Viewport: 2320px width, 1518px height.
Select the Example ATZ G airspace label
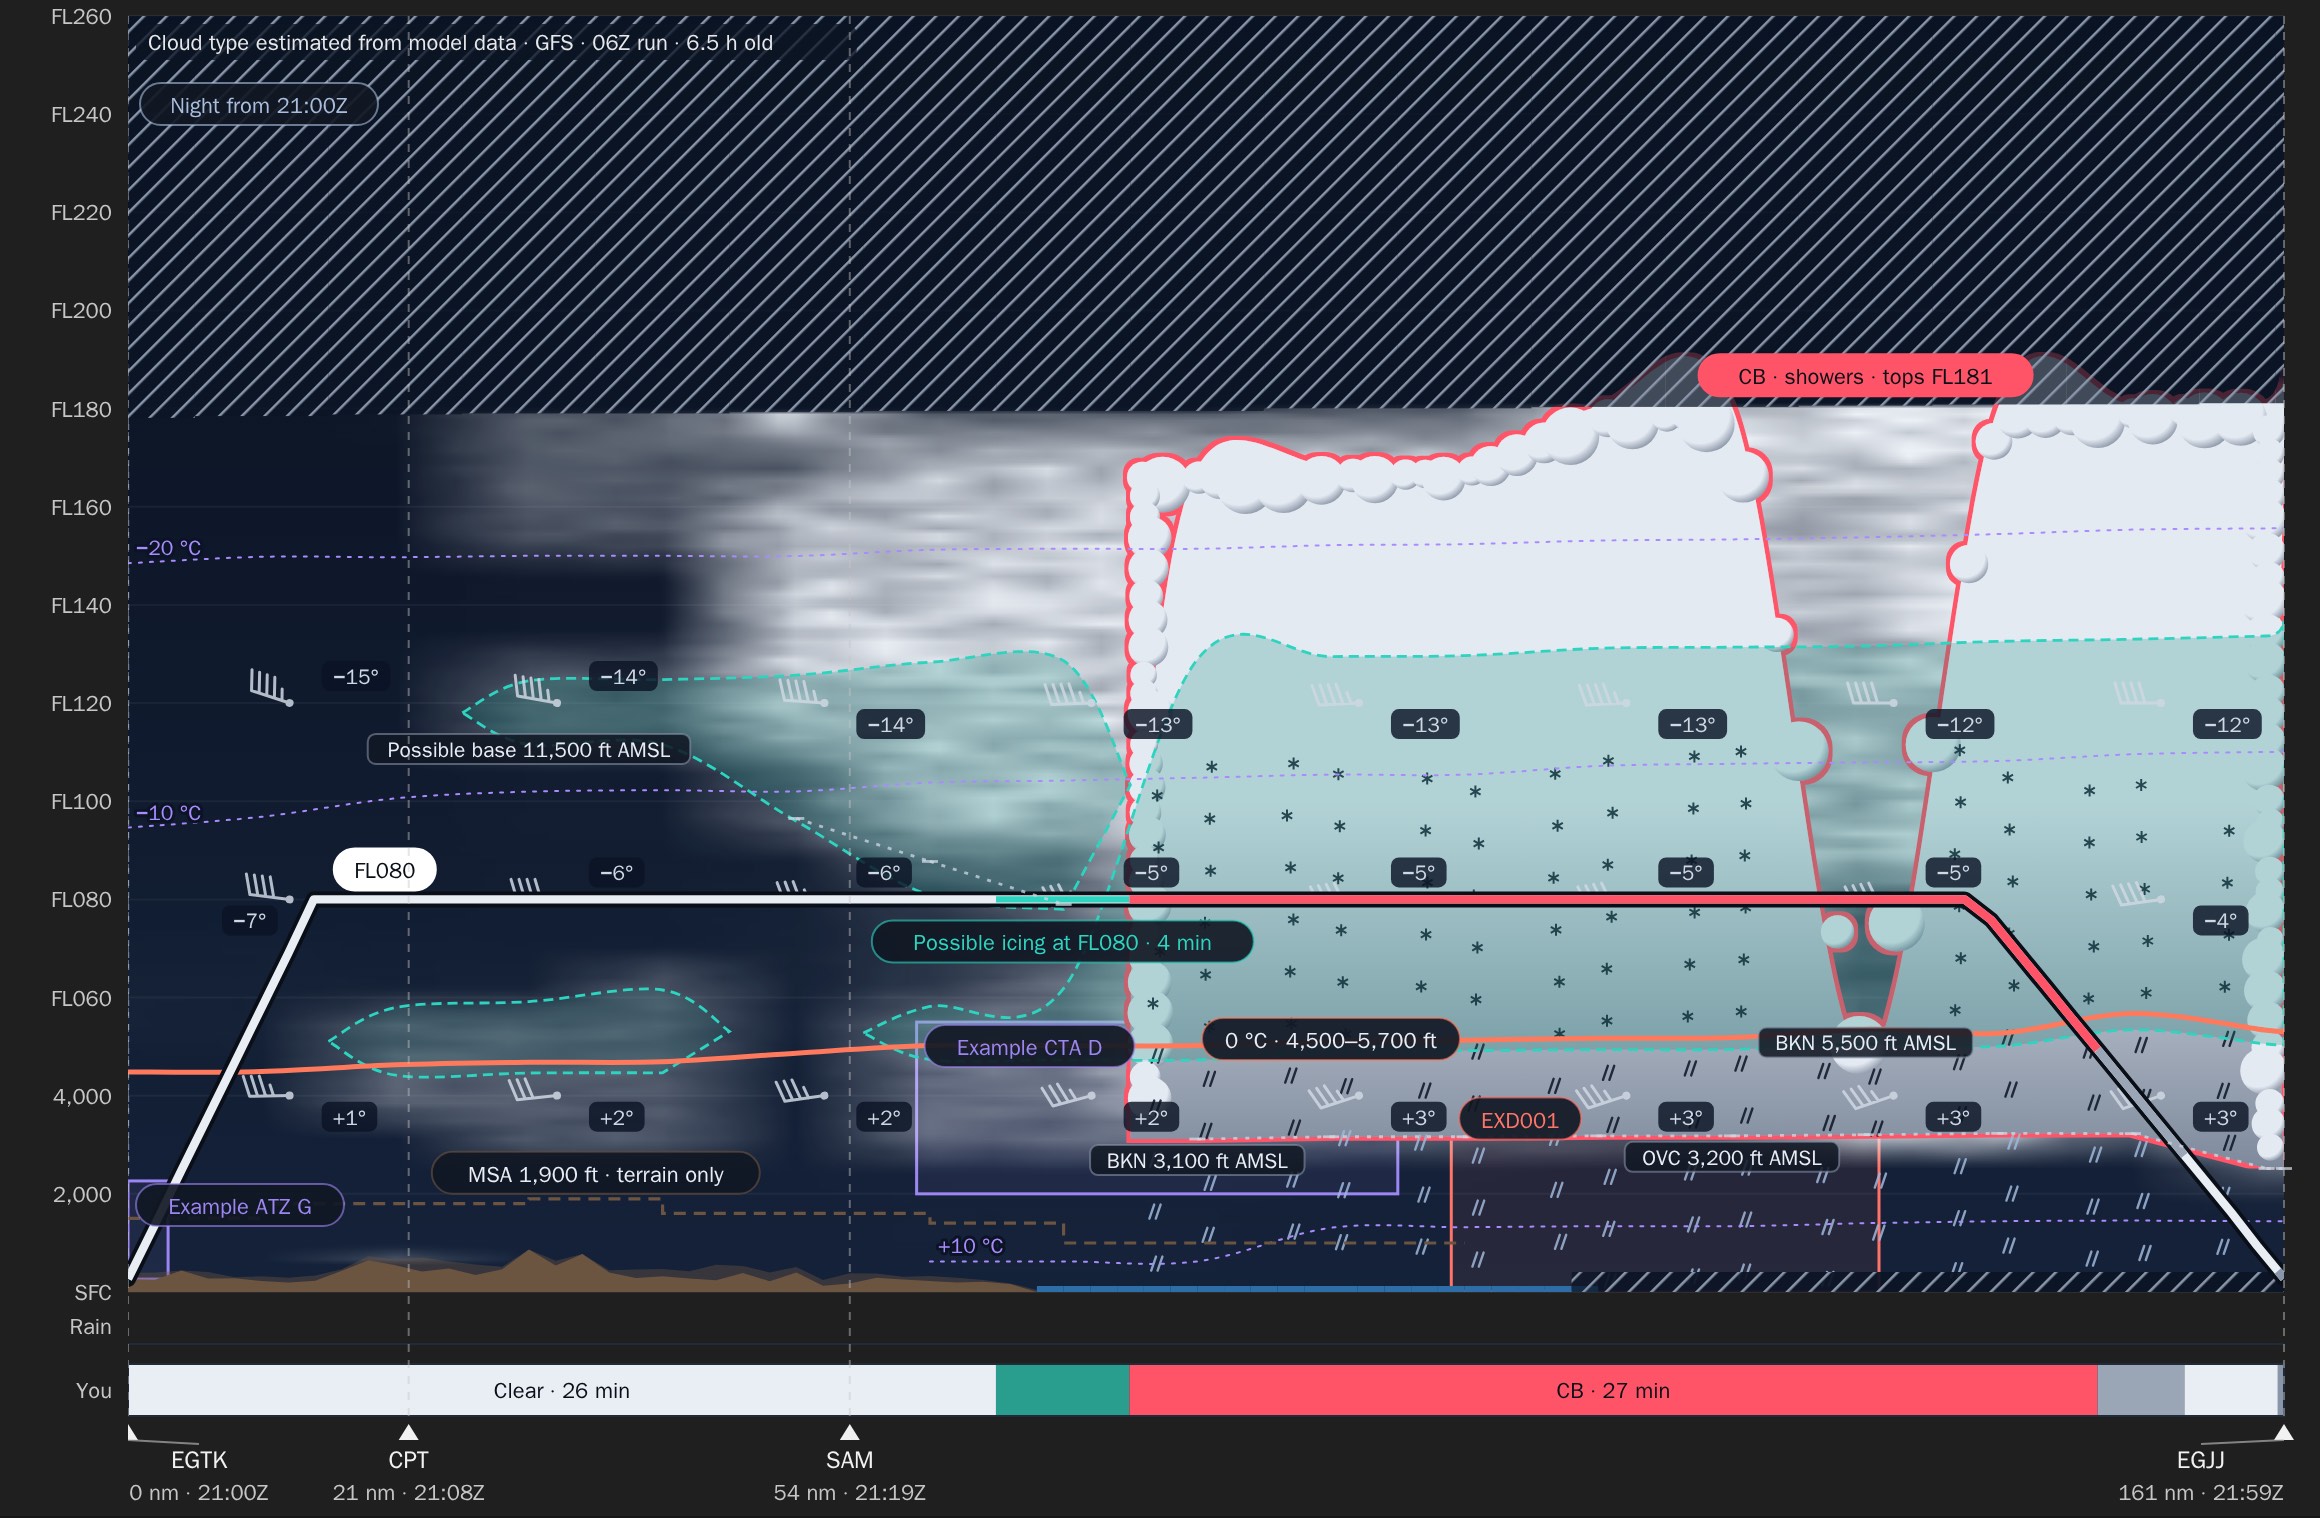(240, 1206)
